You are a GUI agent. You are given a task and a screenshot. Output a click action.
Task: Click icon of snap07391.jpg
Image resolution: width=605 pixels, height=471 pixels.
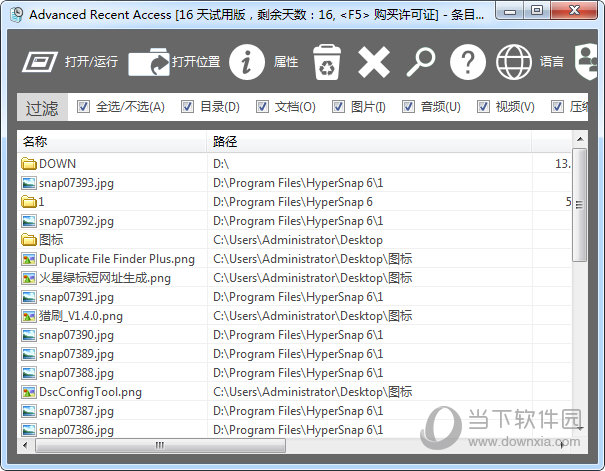pos(29,297)
